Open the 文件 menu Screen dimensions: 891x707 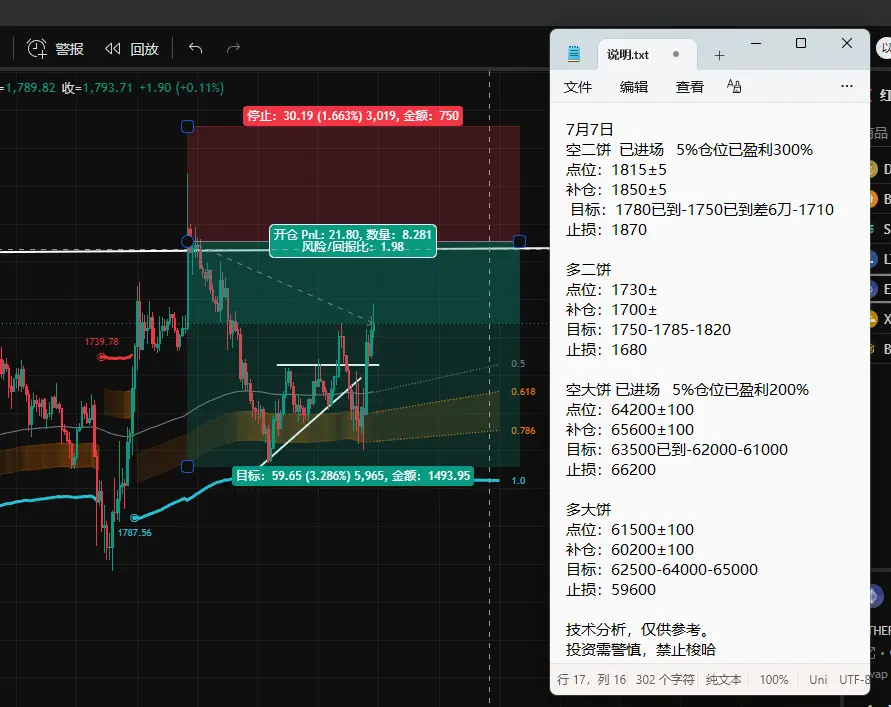(578, 87)
